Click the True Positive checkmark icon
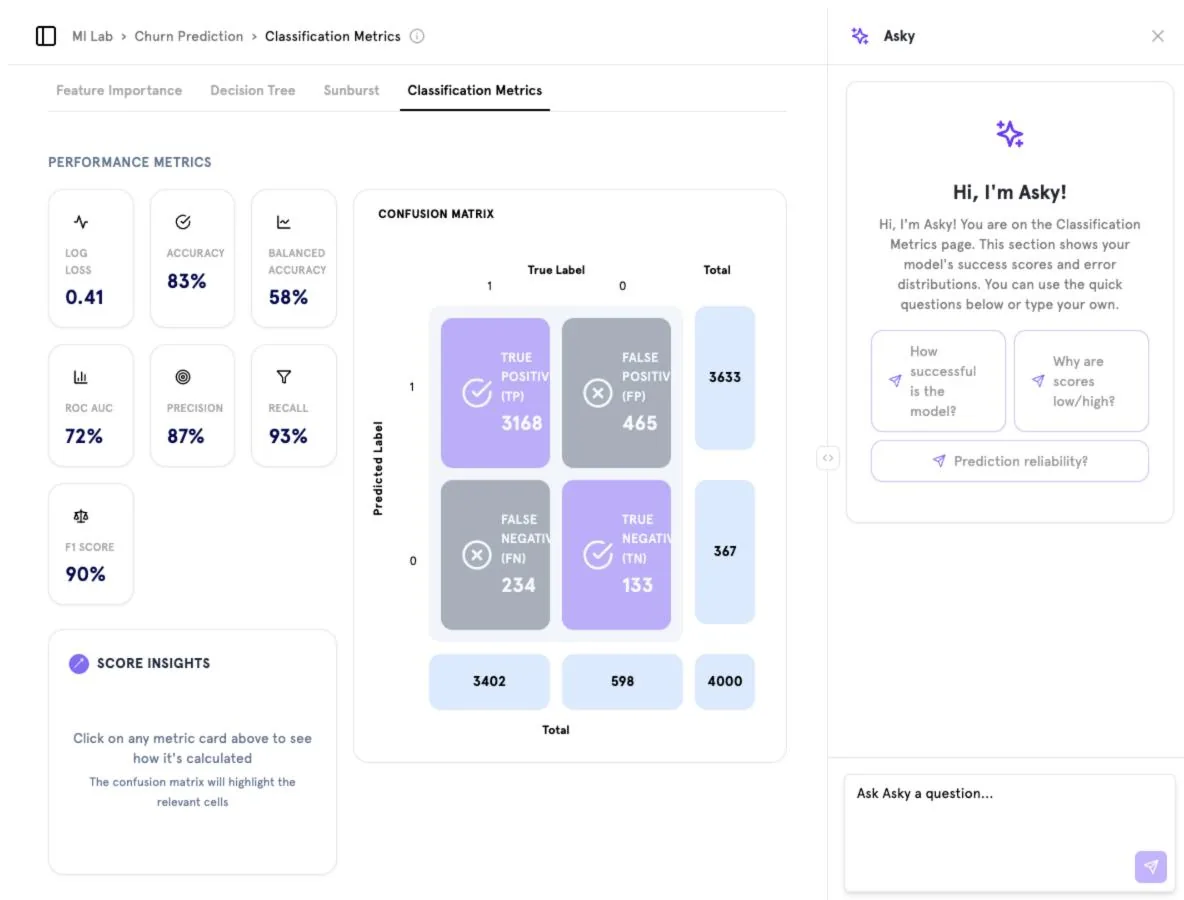The width and height of the screenshot is (1184, 900). pos(476,393)
